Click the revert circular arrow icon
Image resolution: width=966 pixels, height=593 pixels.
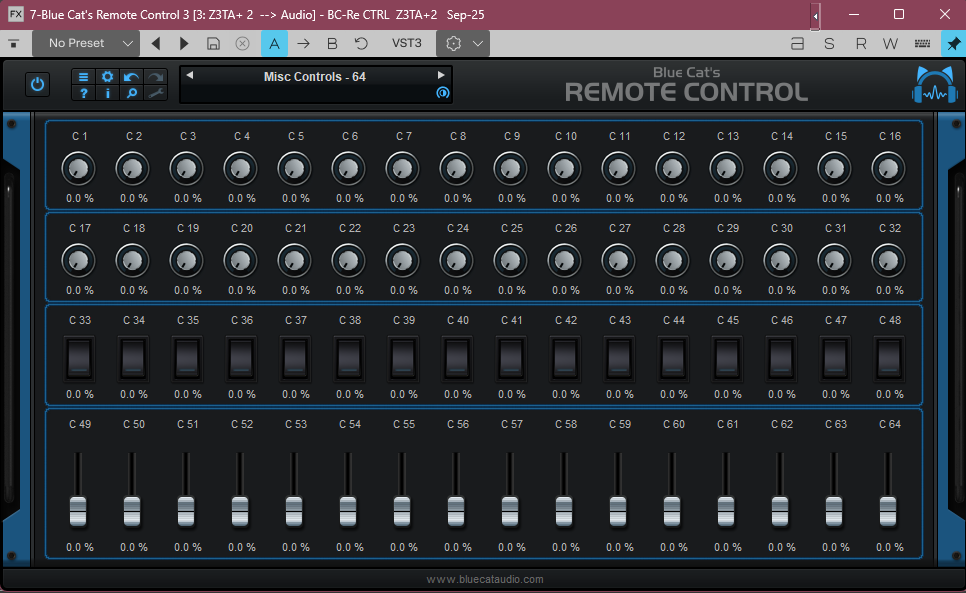[361, 43]
